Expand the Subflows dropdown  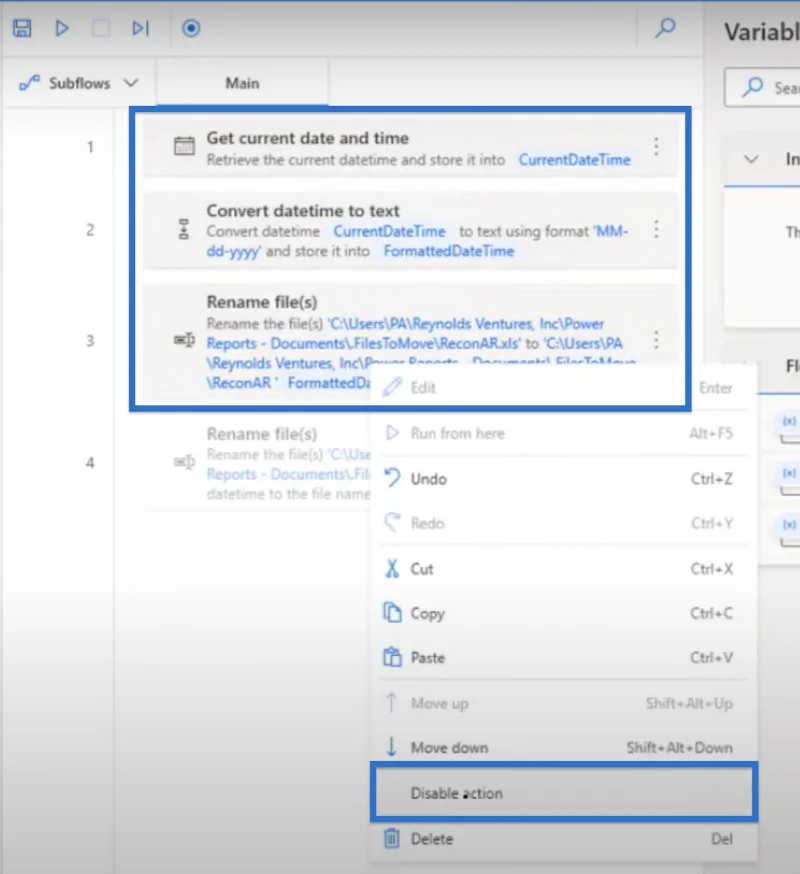click(x=79, y=84)
